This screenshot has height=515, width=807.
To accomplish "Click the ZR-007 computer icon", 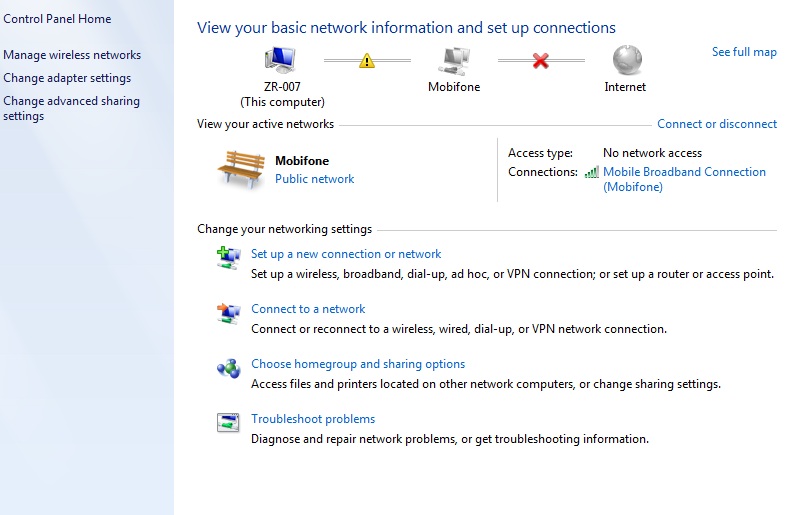I will tap(282, 60).
